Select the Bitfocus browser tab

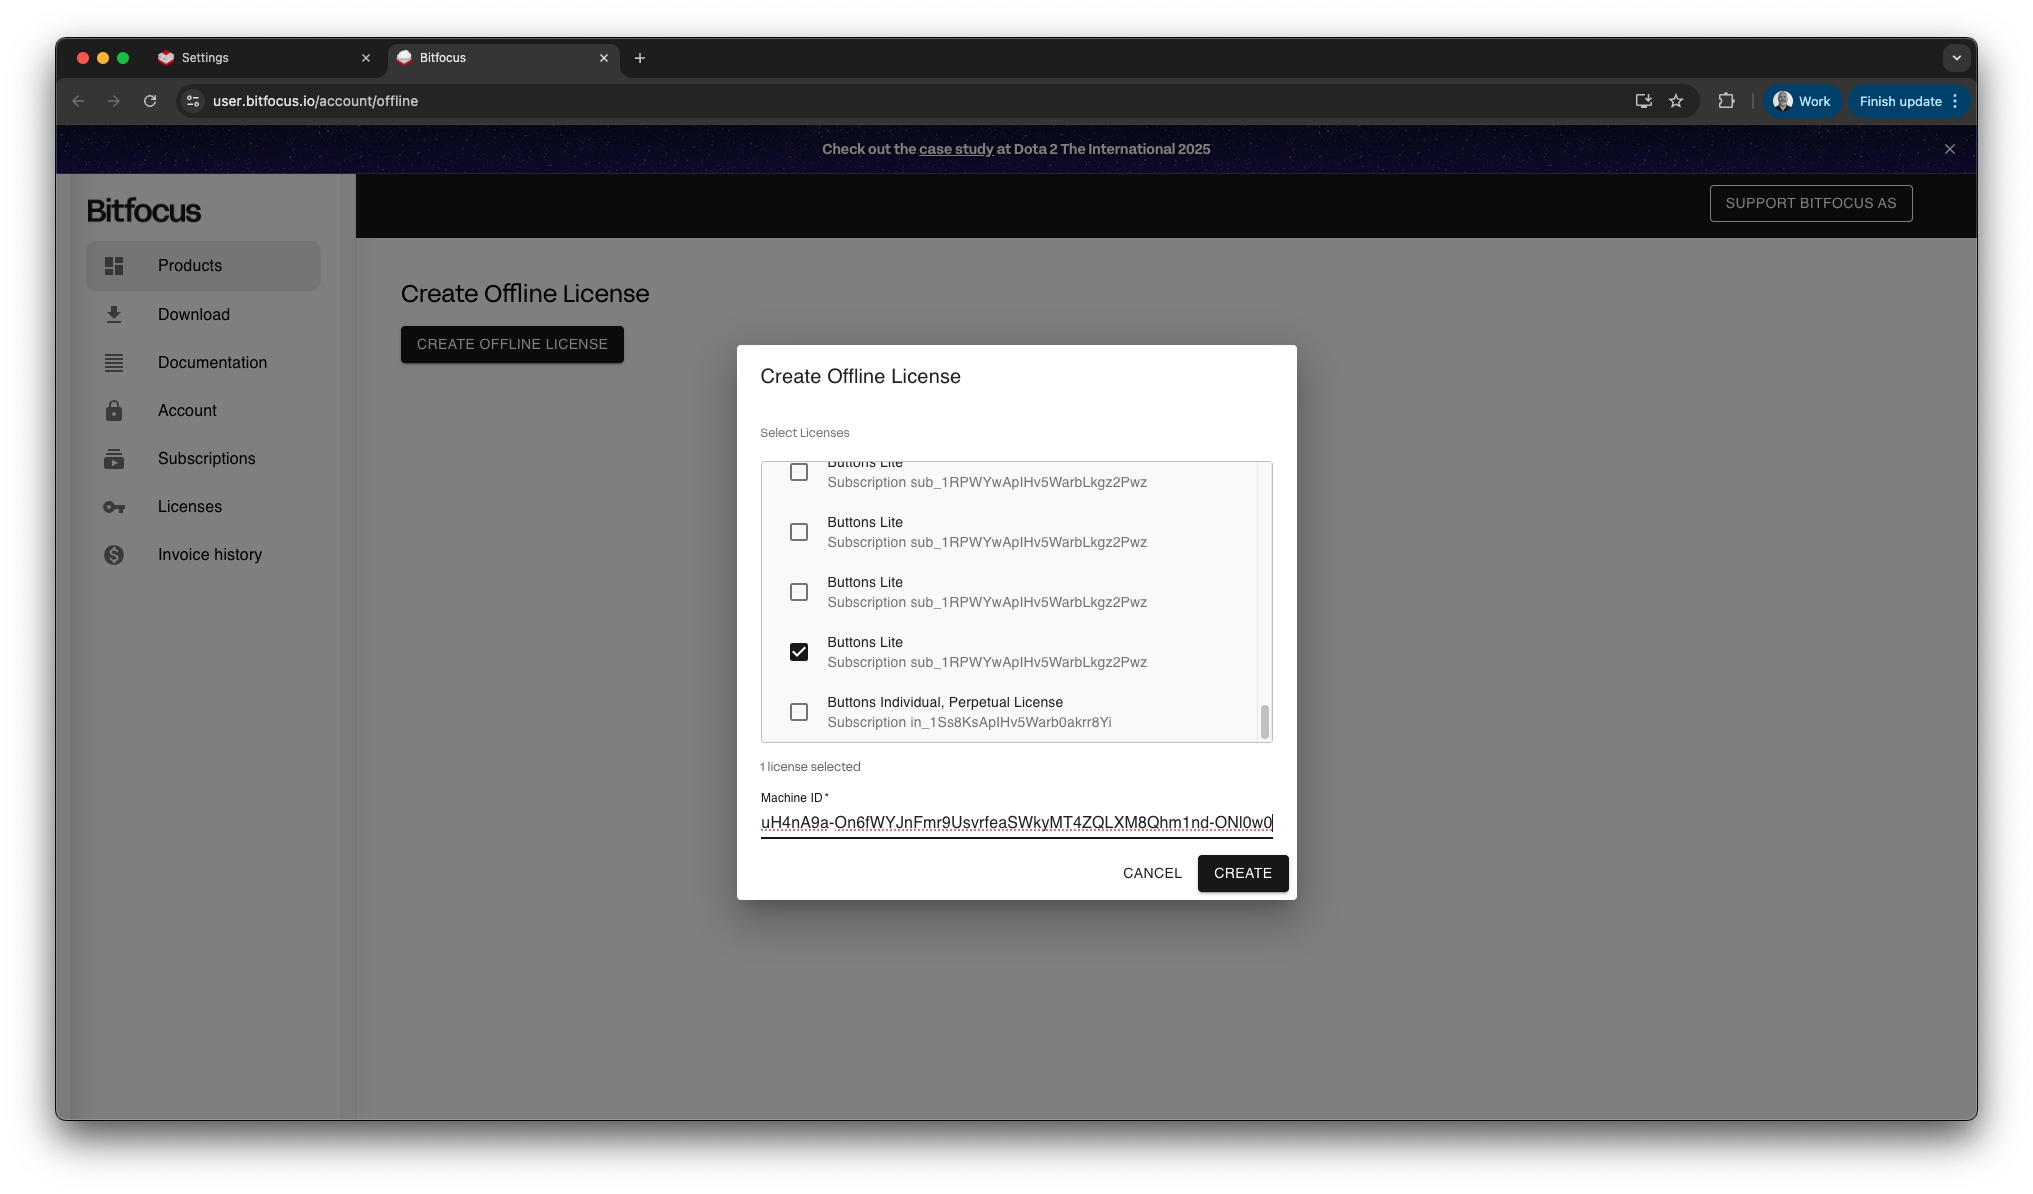coord(503,58)
